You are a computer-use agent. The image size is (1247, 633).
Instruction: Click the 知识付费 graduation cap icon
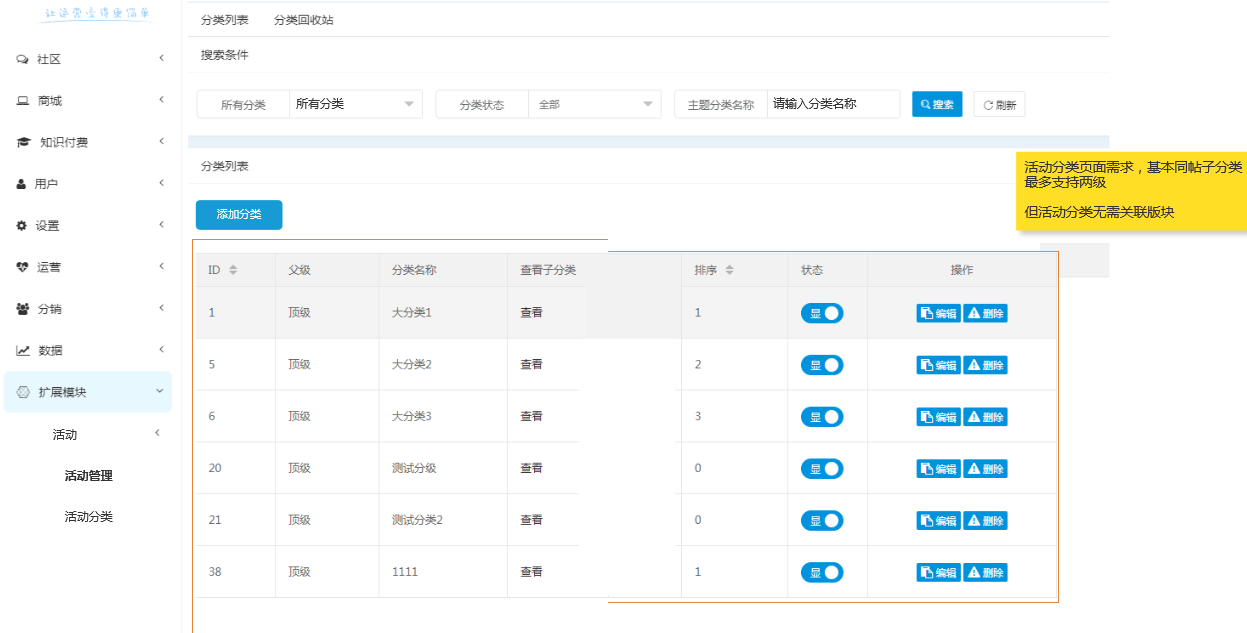[x=24, y=143]
